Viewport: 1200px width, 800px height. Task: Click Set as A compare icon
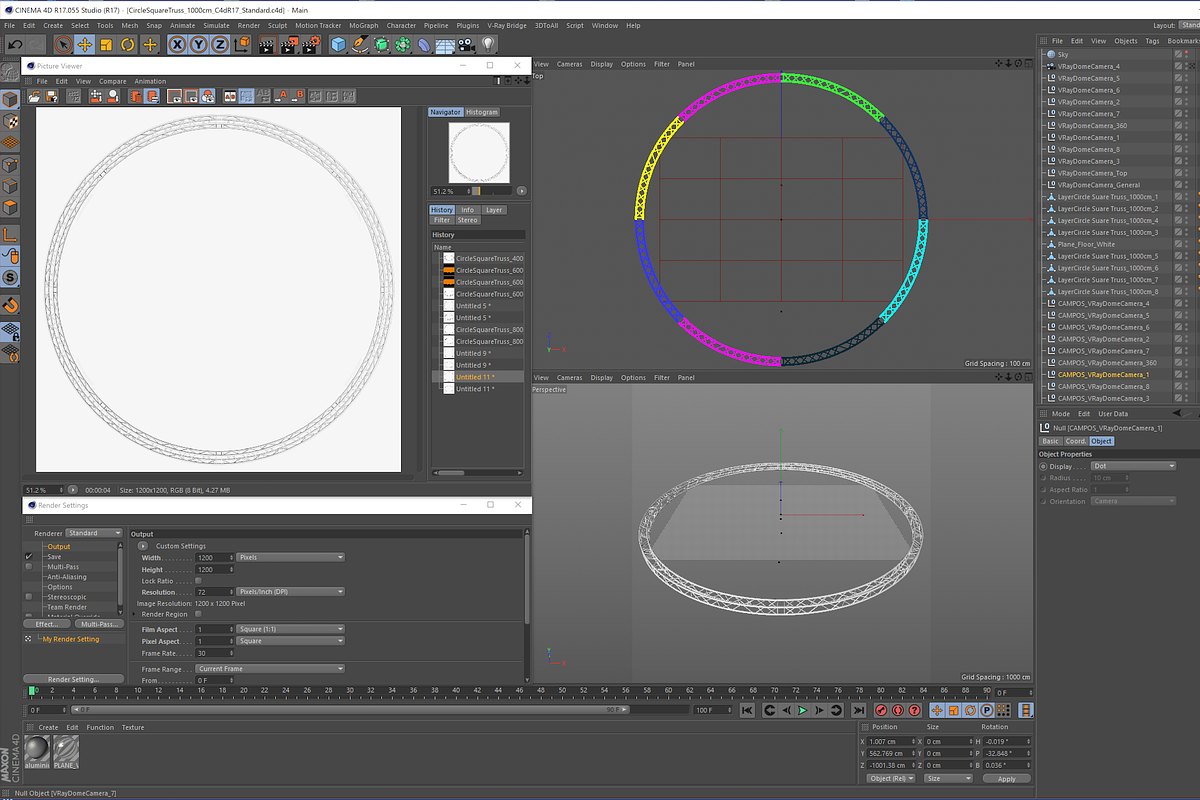[x=280, y=97]
